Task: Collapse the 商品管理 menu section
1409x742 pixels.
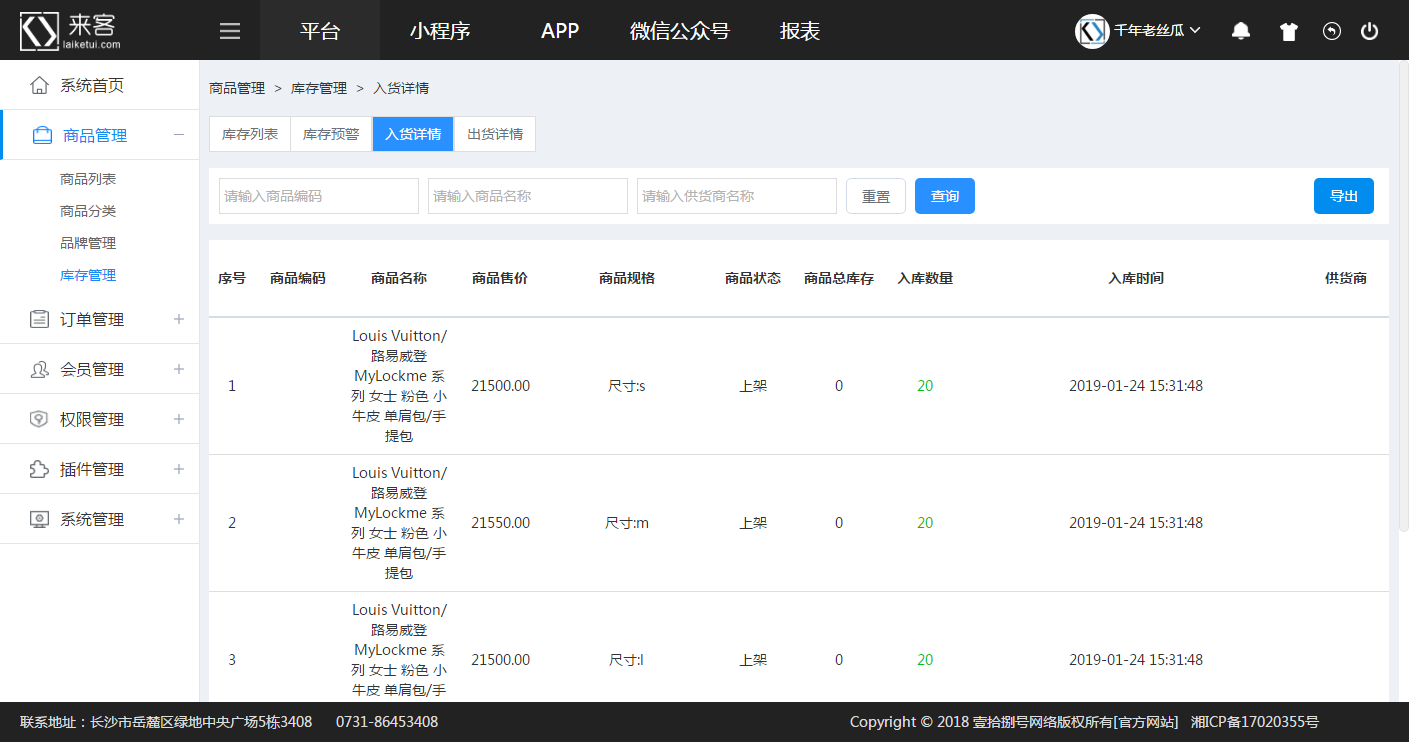Action: [x=179, y=135]
